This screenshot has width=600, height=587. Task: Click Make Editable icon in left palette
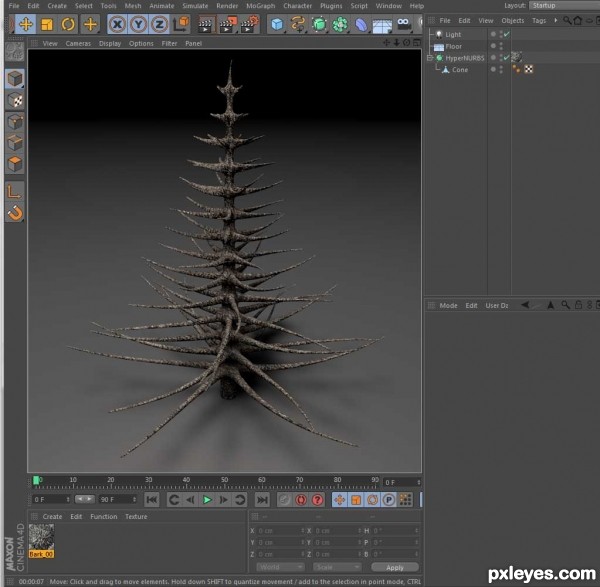click(15, 52)
